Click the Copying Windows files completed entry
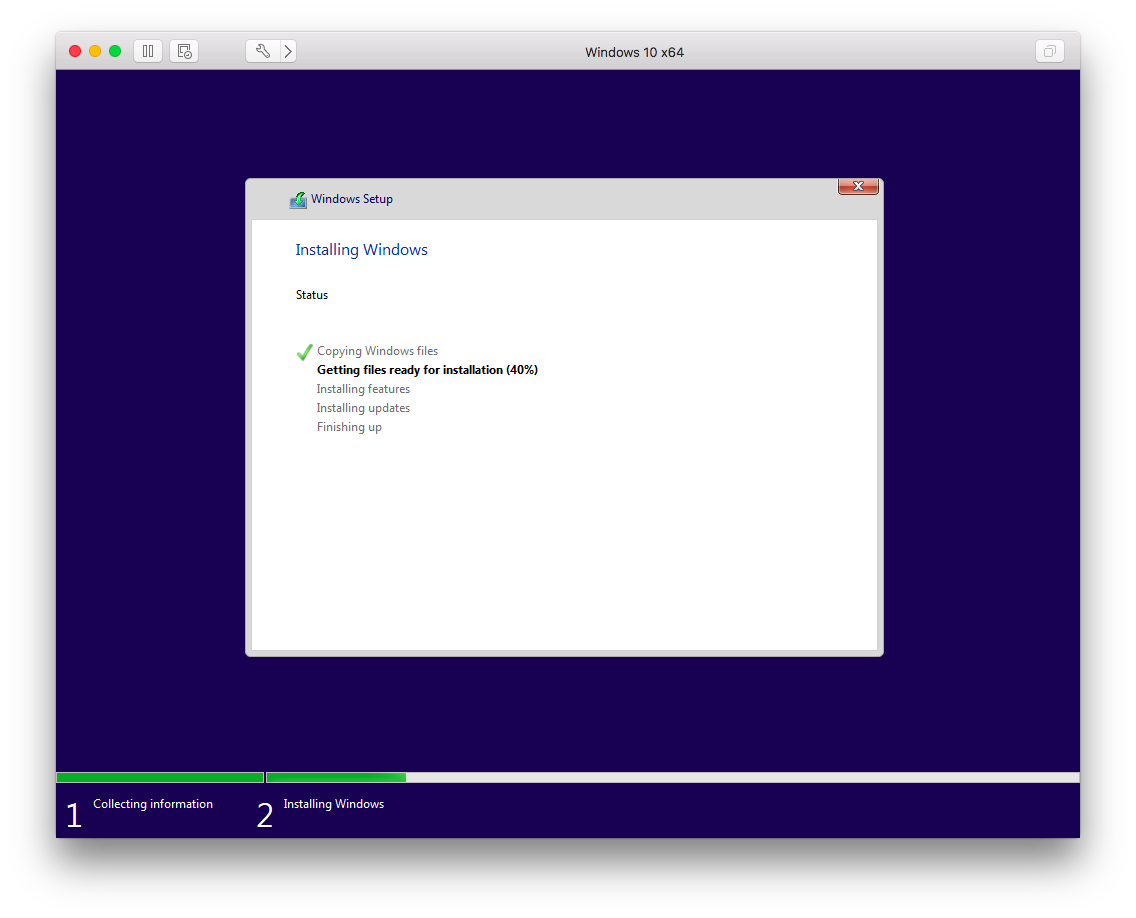 point(377,351)
